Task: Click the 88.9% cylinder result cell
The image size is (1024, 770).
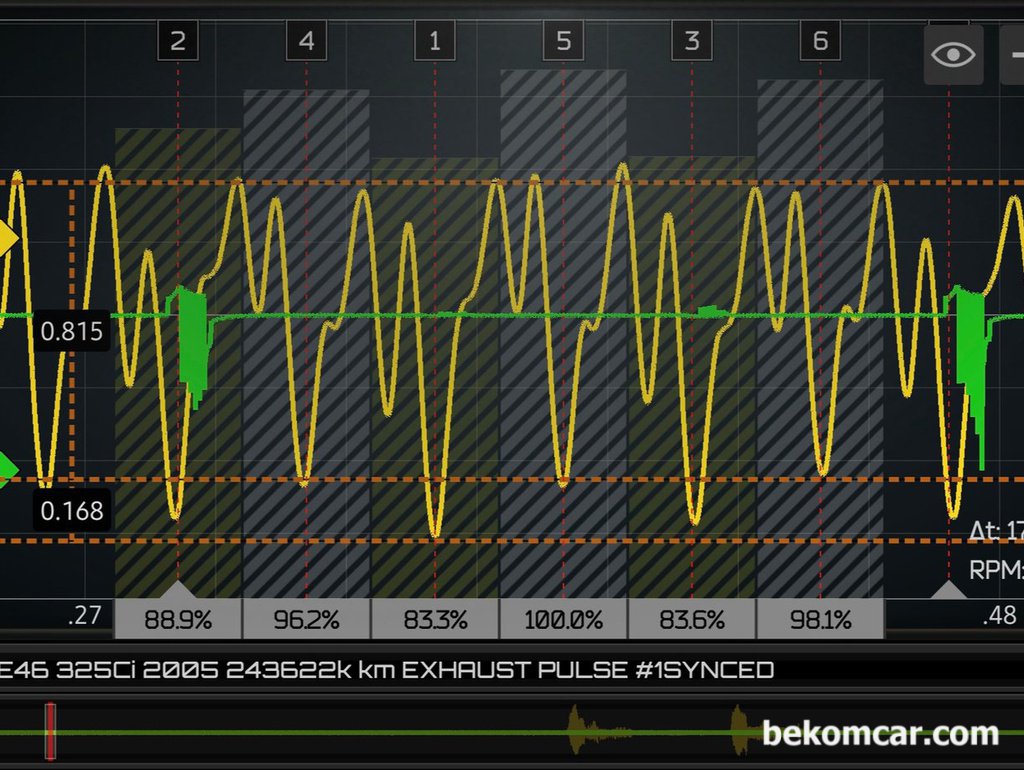Action: [x=178, y=619]
